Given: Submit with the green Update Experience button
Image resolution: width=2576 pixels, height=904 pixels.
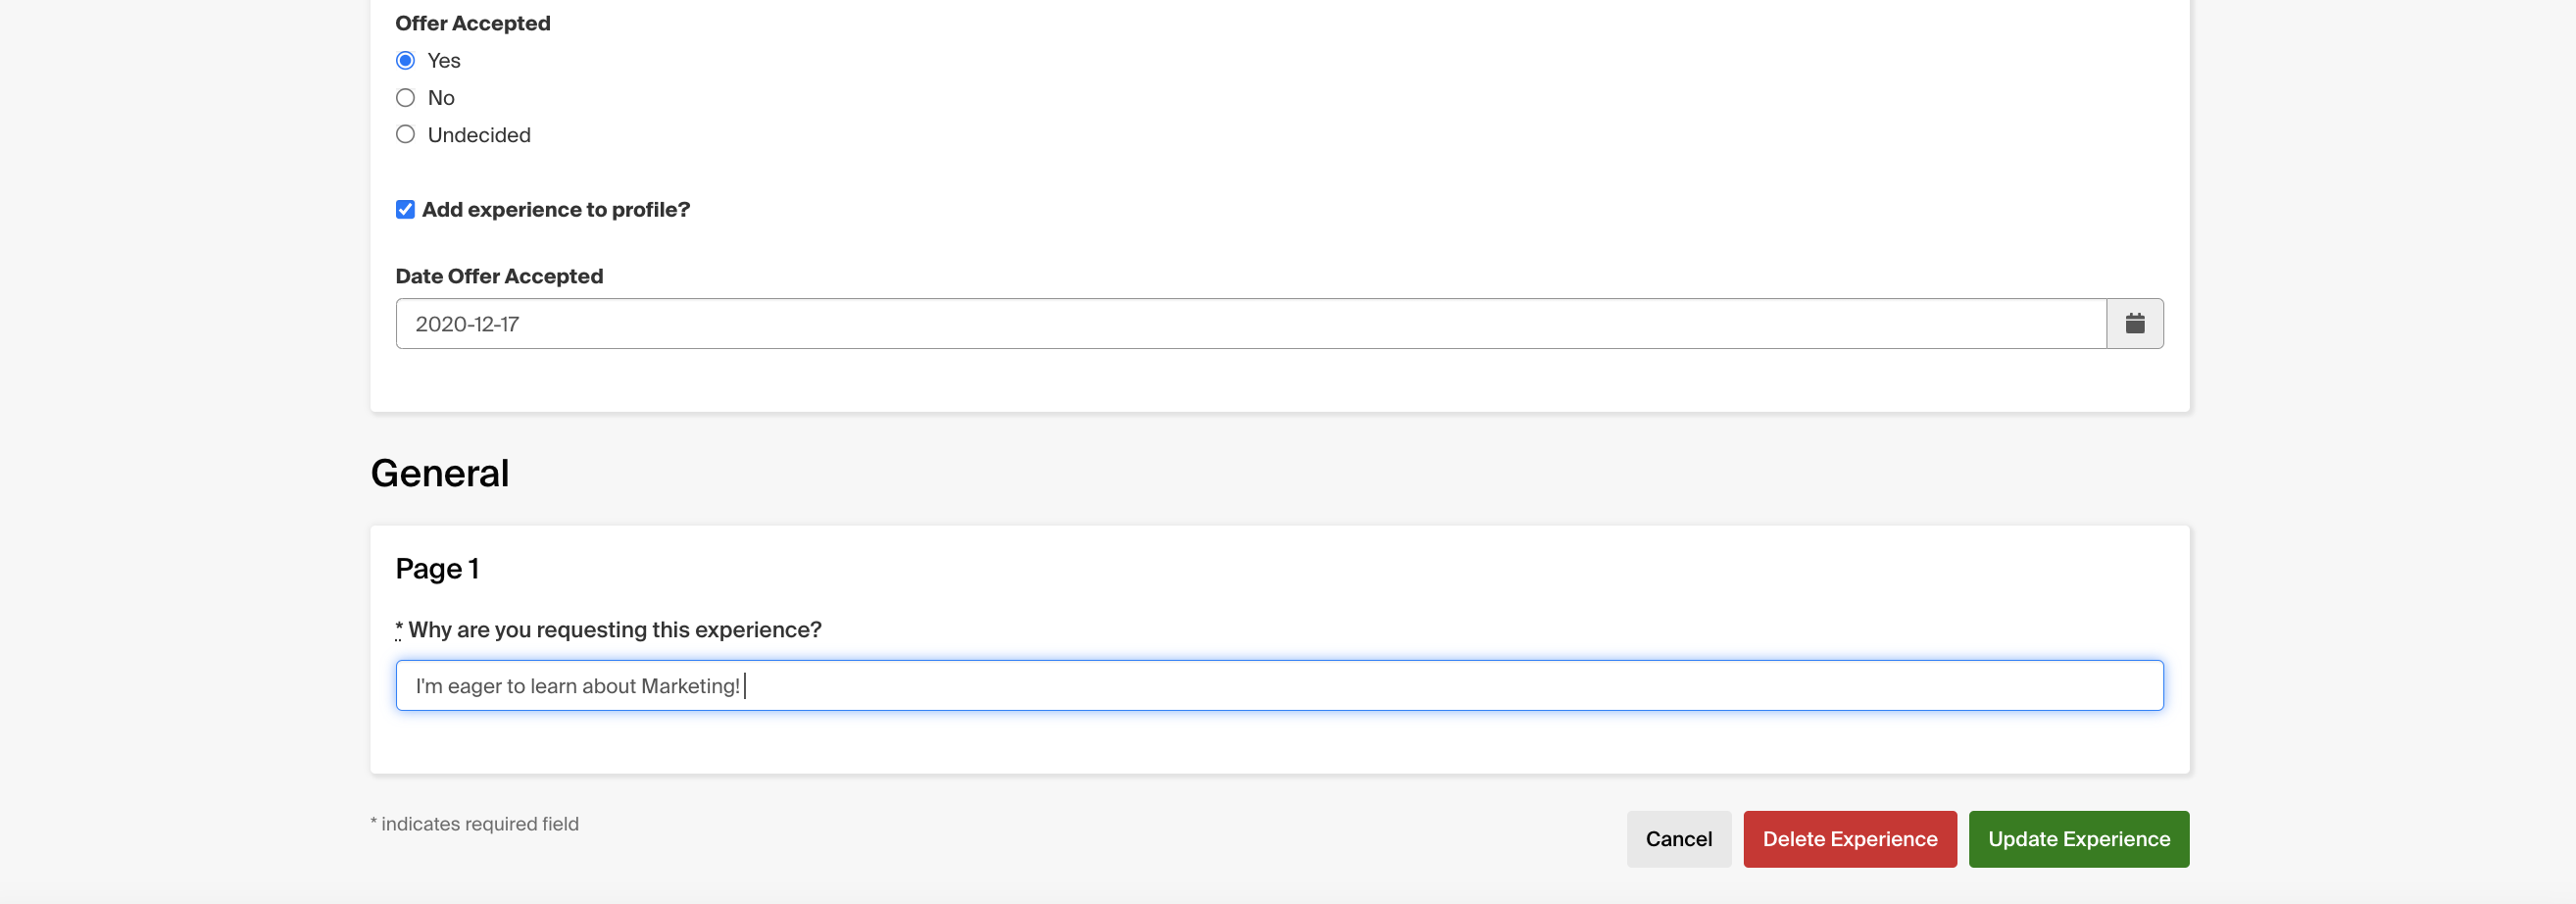Looking at the screenshot, I should tap(2078, 839).
